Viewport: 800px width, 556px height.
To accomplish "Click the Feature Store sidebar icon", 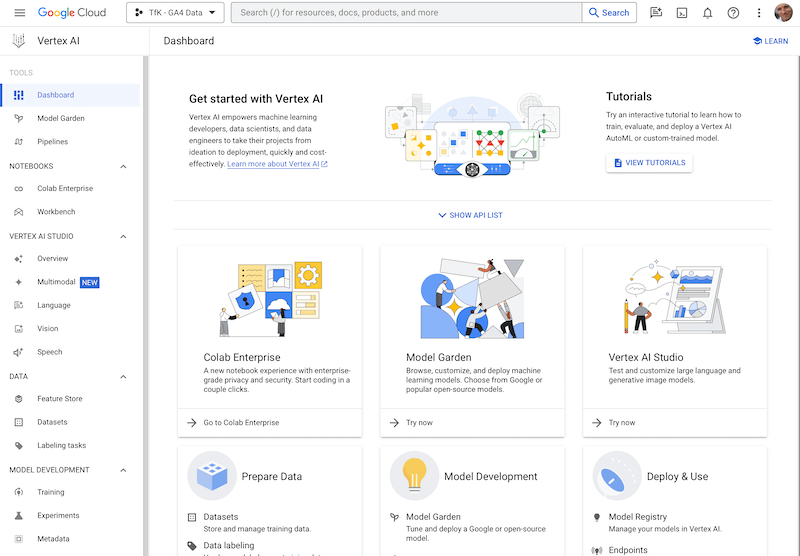I will pos(19,399).
